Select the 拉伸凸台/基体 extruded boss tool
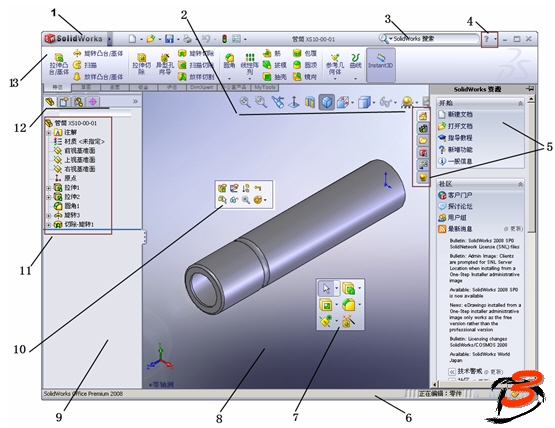Viewport: 555px width, 428px height. click(59, 64)
